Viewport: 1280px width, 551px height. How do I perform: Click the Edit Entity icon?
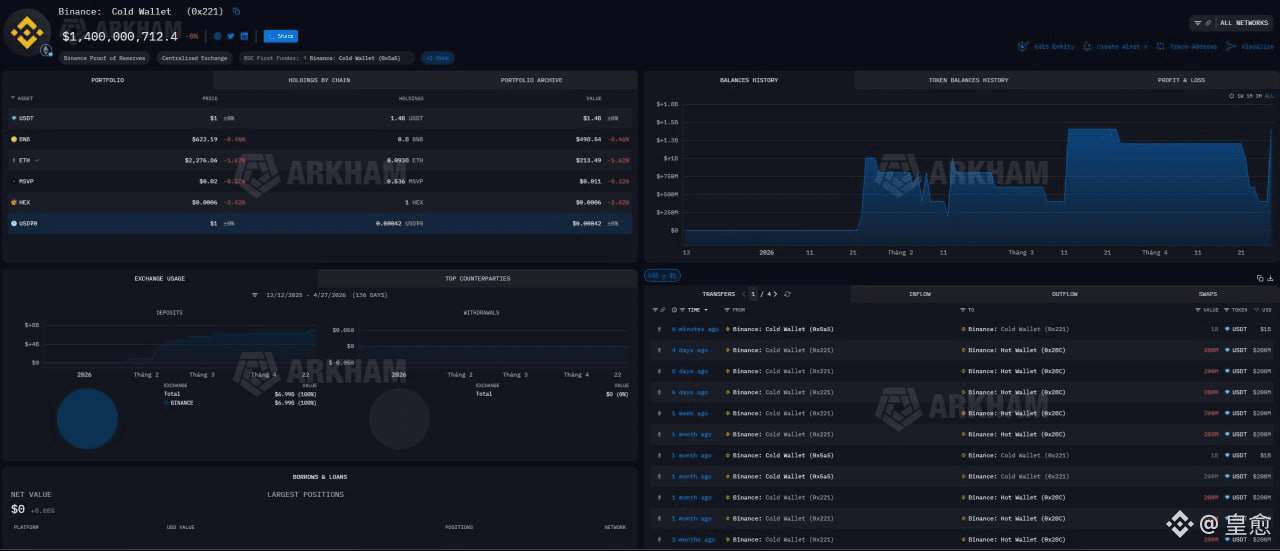coord(1023,46)
